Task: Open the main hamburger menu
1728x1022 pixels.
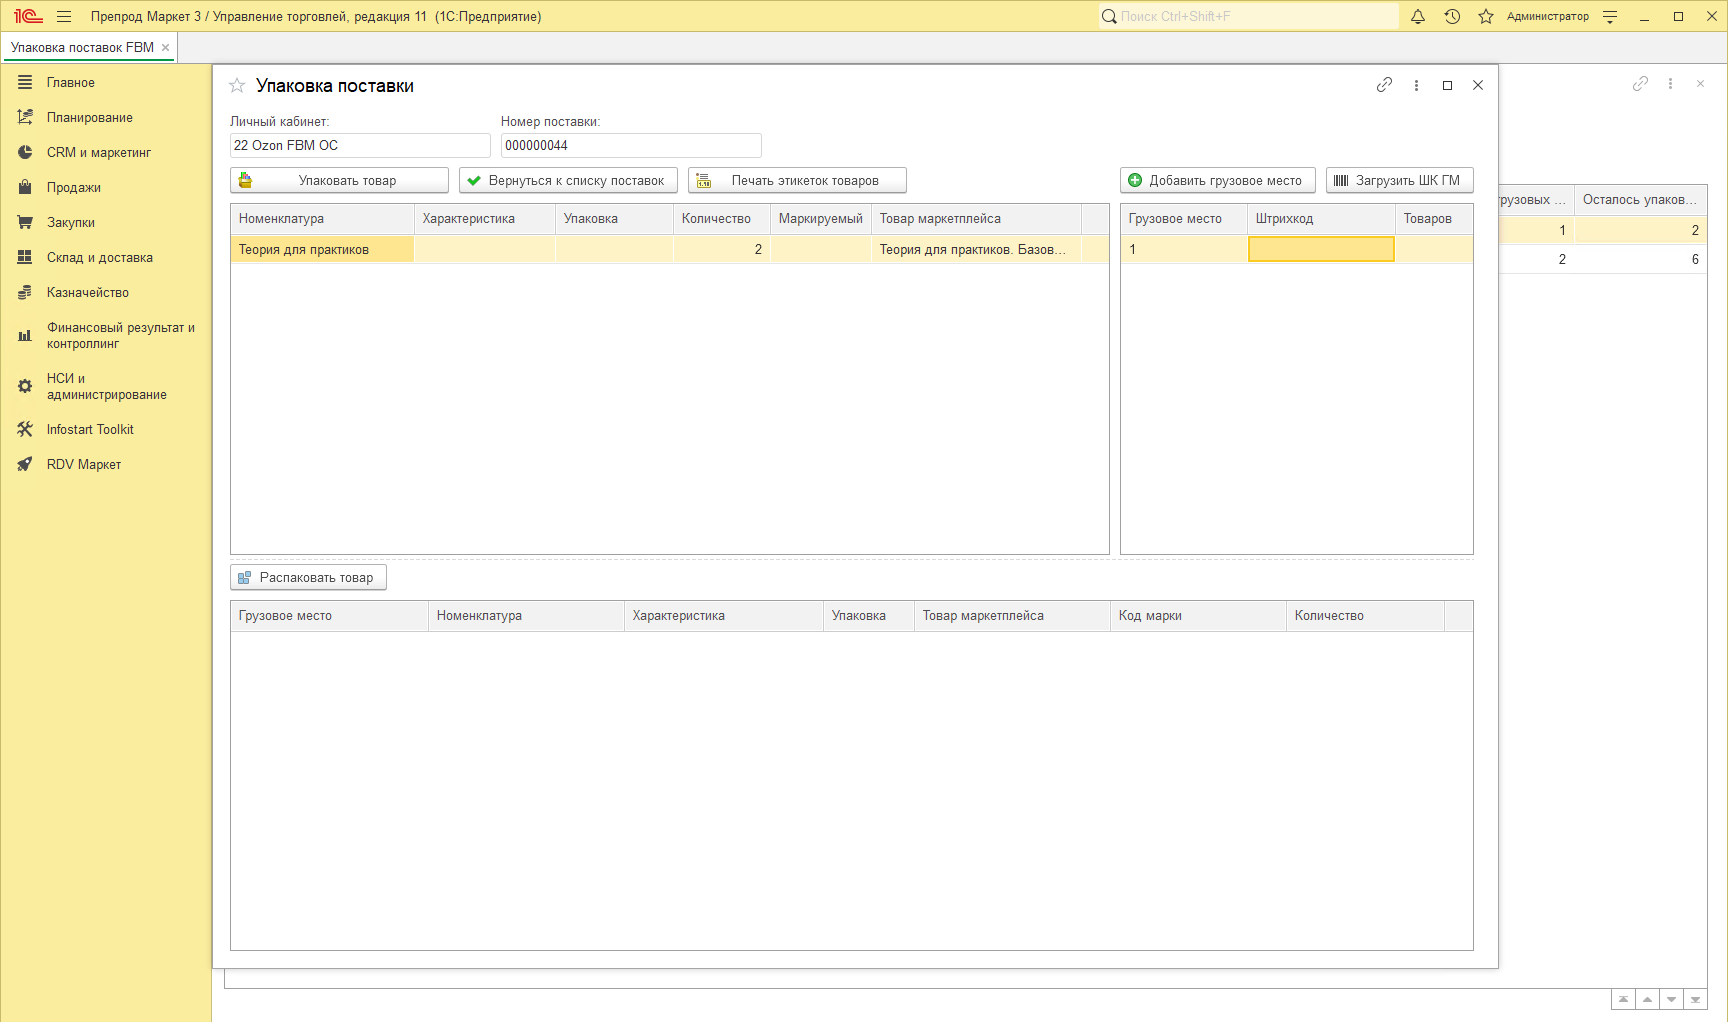Action: (64, 16)
